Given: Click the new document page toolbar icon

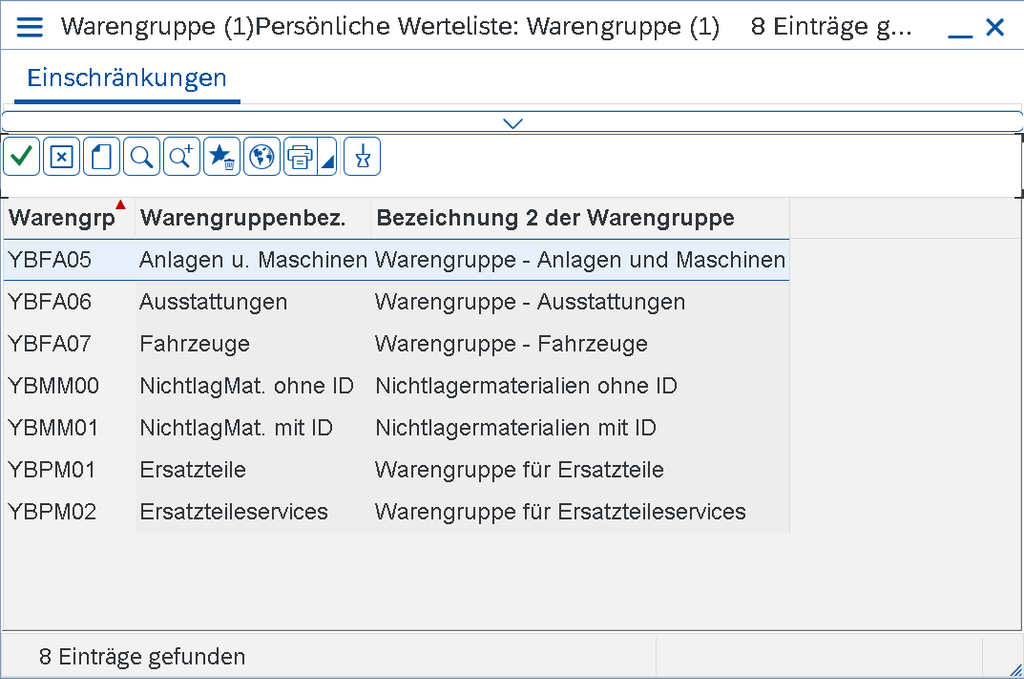Looking at the screenshot, I should [x=101, y=157].
